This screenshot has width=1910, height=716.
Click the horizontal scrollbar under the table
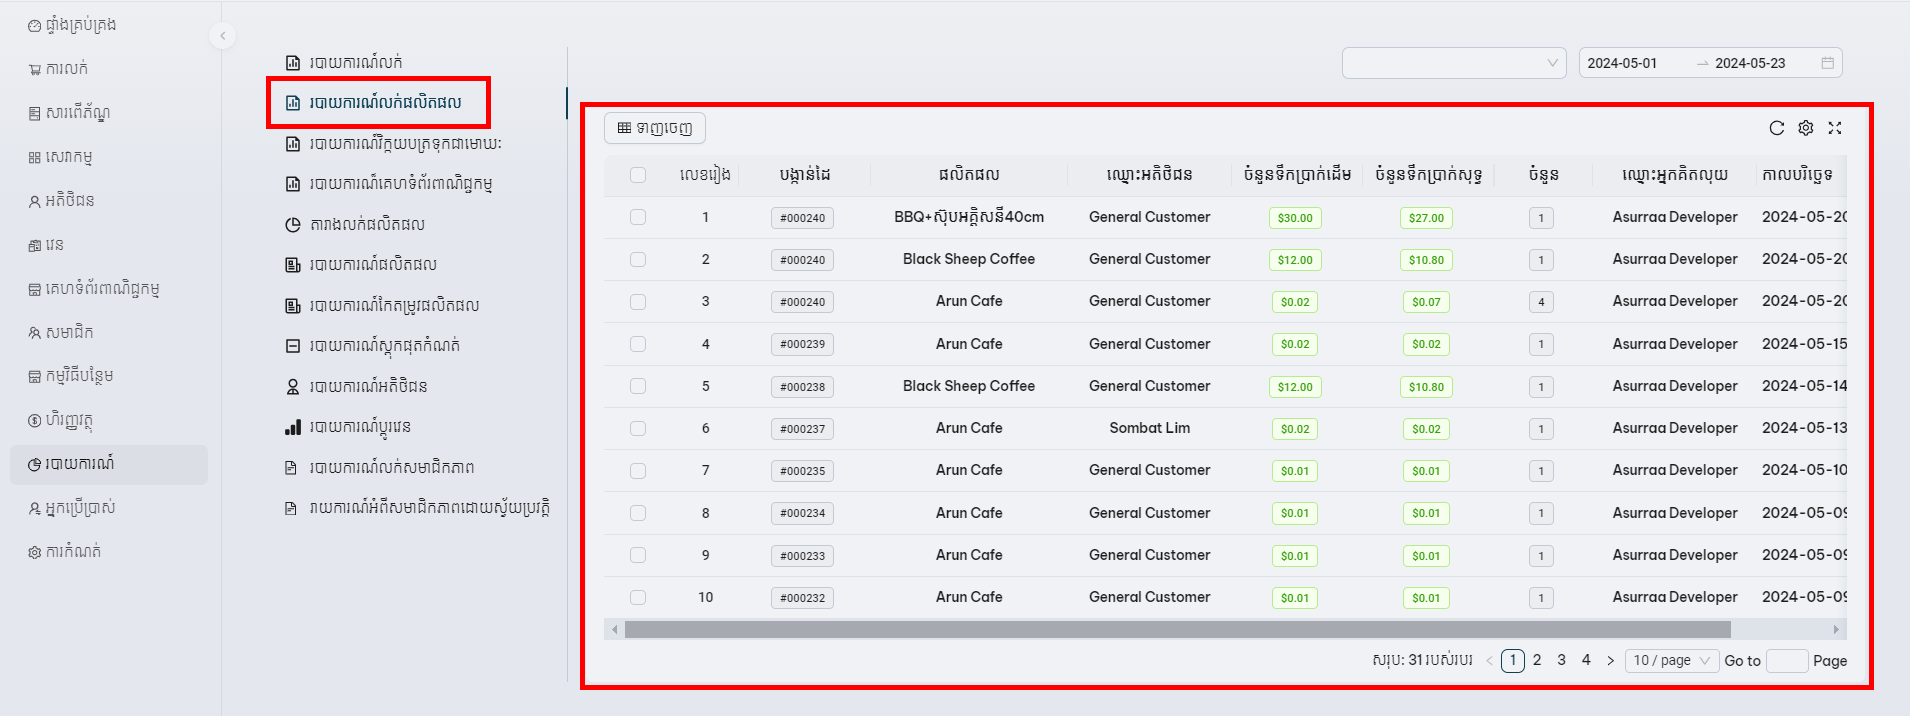[x=1177, y=630]
